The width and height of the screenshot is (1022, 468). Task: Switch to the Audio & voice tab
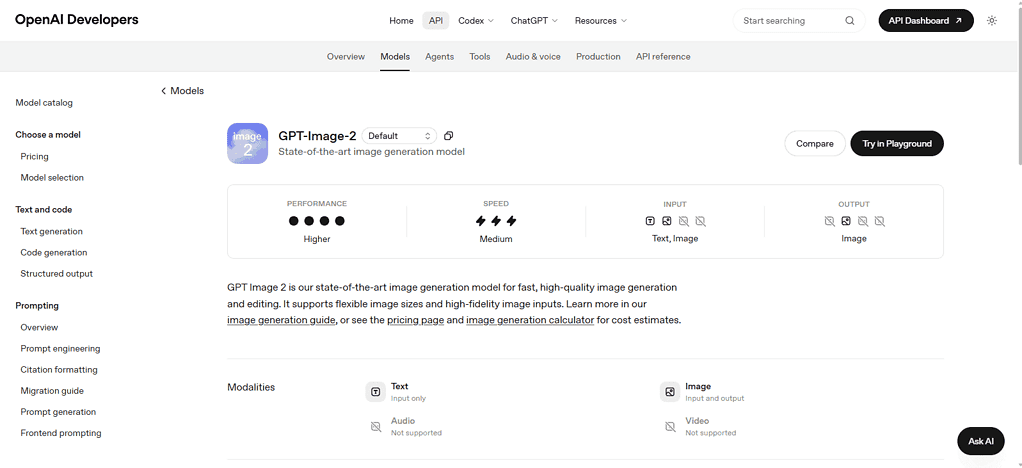click(533, 57)
